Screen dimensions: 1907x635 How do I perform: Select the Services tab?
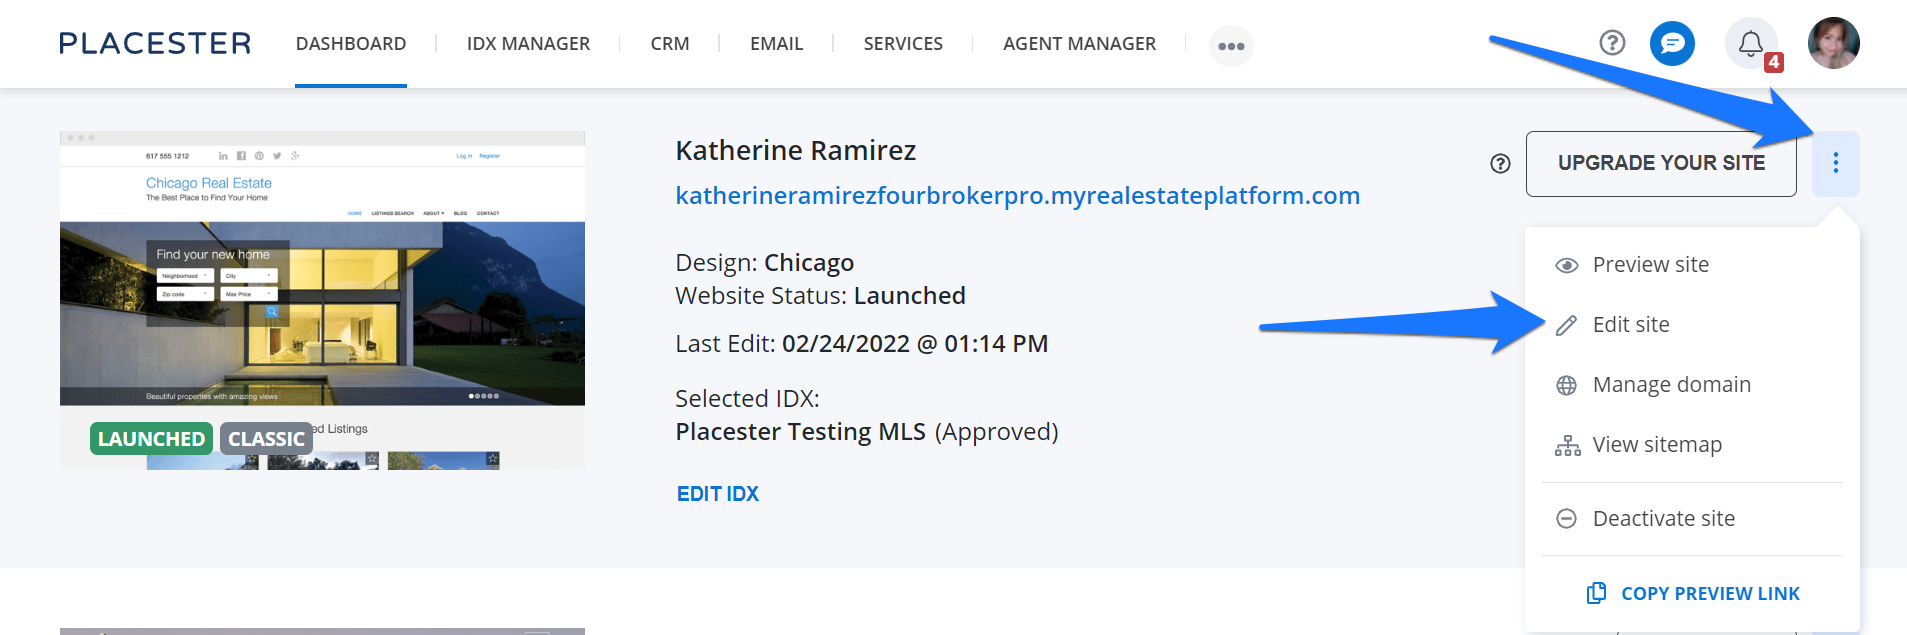click(903, 44)
